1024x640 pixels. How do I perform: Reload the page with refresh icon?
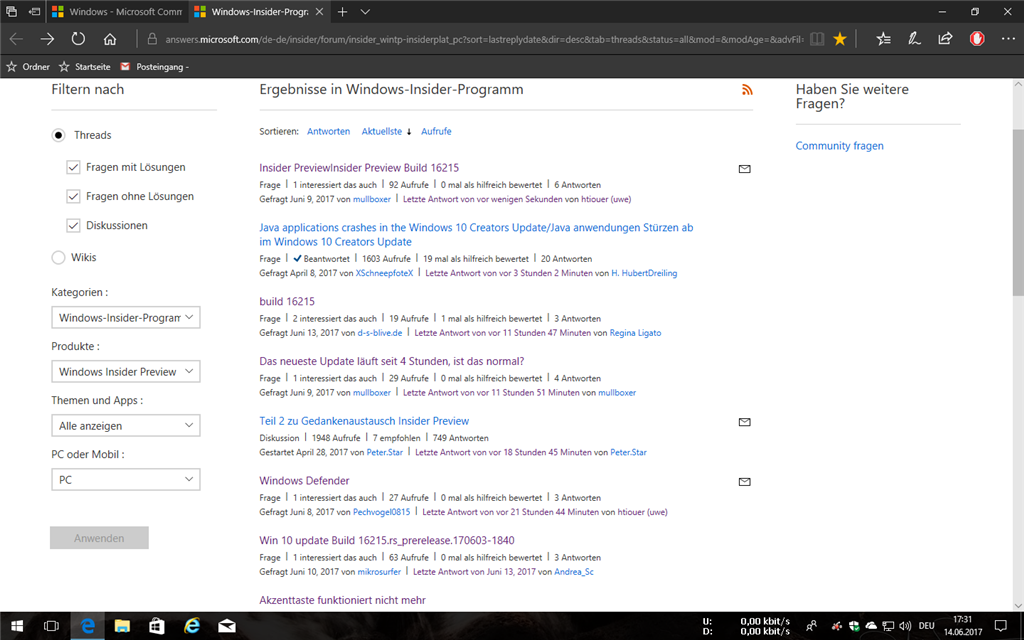[x=78, y=39]
